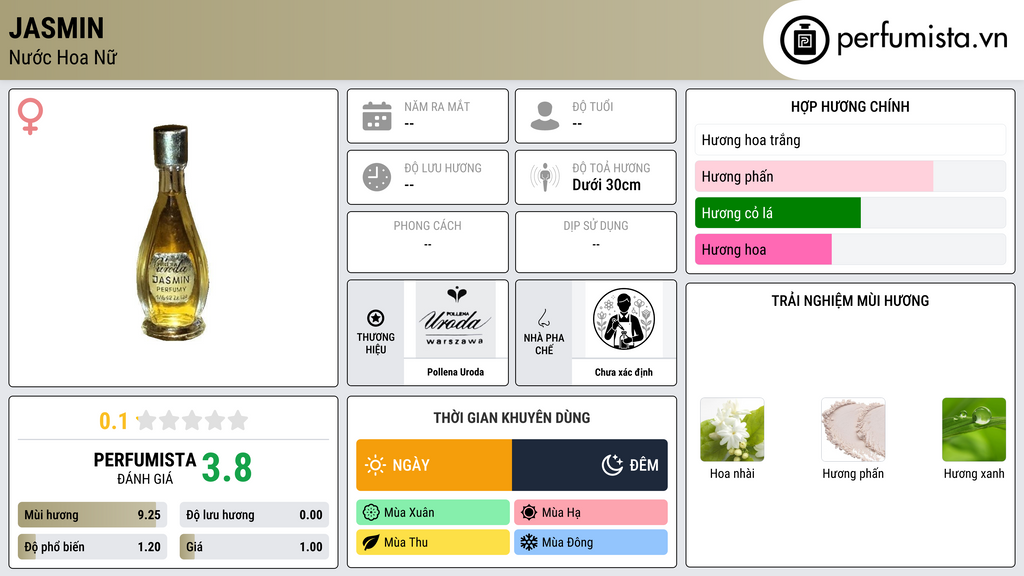
Task: Click the Hương hoa trắng accord bar
Action: (x=850, y=140)
